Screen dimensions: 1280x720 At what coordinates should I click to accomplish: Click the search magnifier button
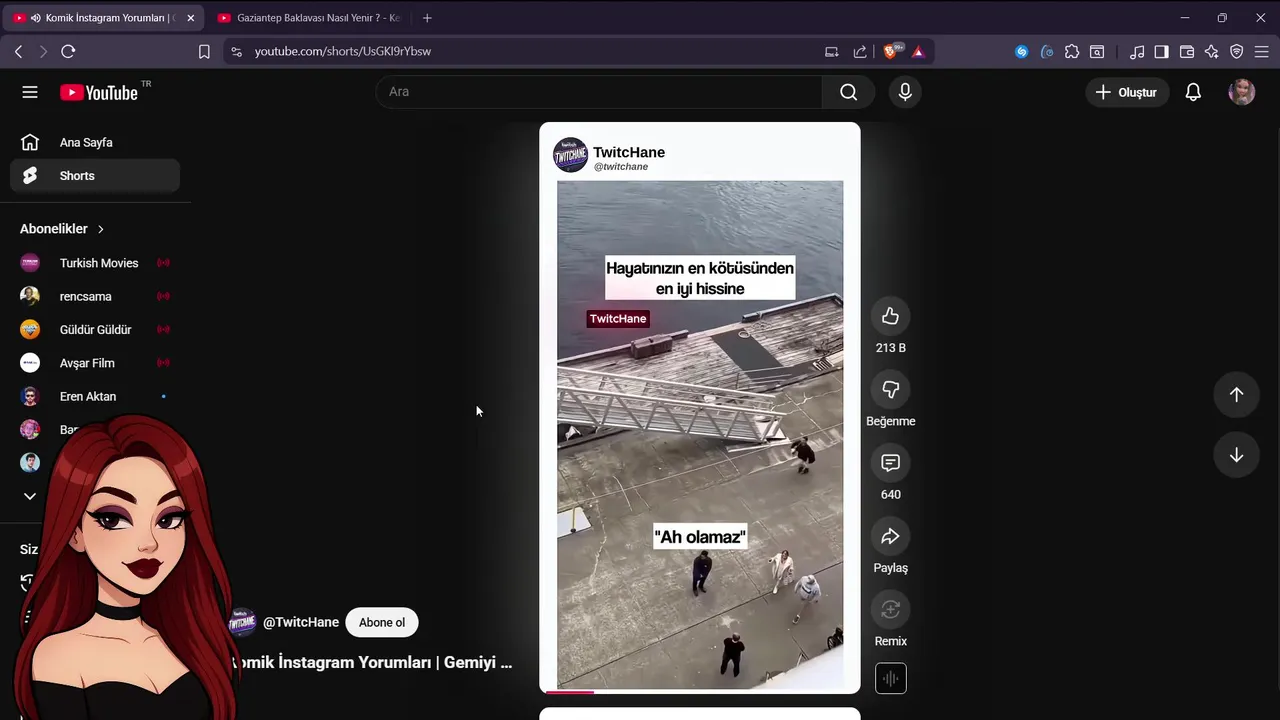click(x=848, y=92)
